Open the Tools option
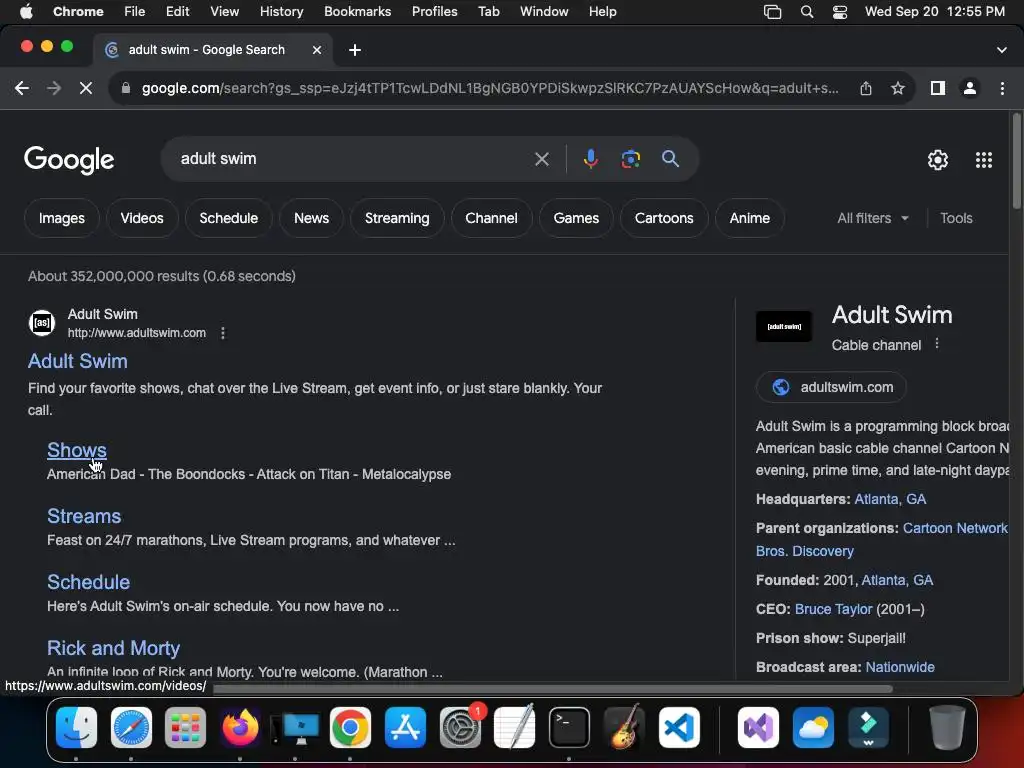 [956, 218]
